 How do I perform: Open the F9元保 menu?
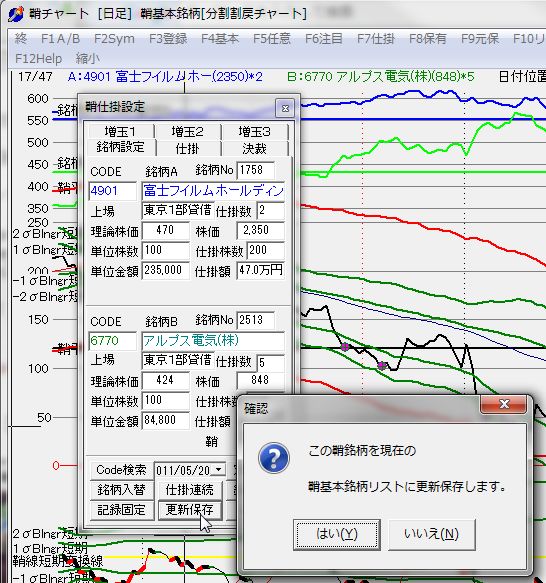[480, 38]
